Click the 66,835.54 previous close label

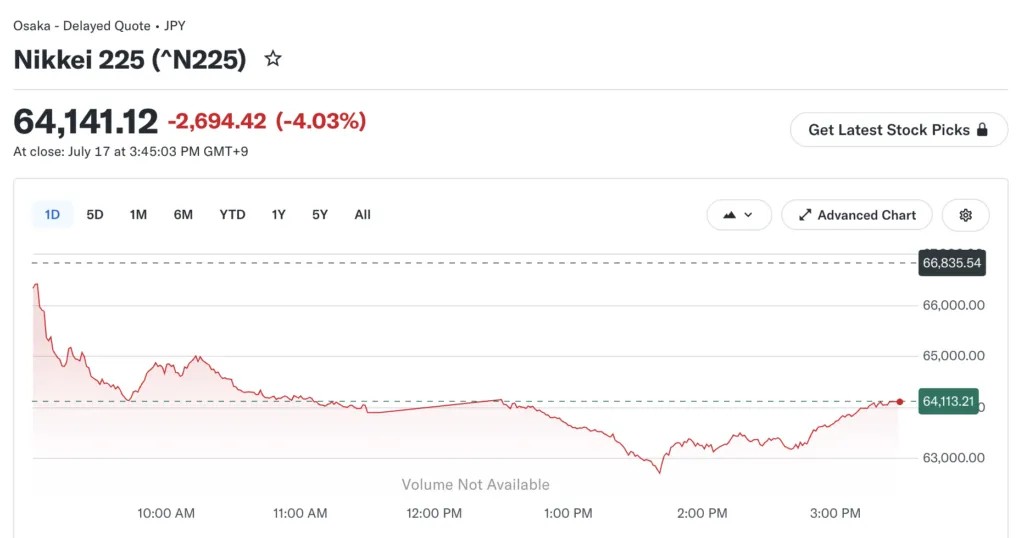[952, 263]
